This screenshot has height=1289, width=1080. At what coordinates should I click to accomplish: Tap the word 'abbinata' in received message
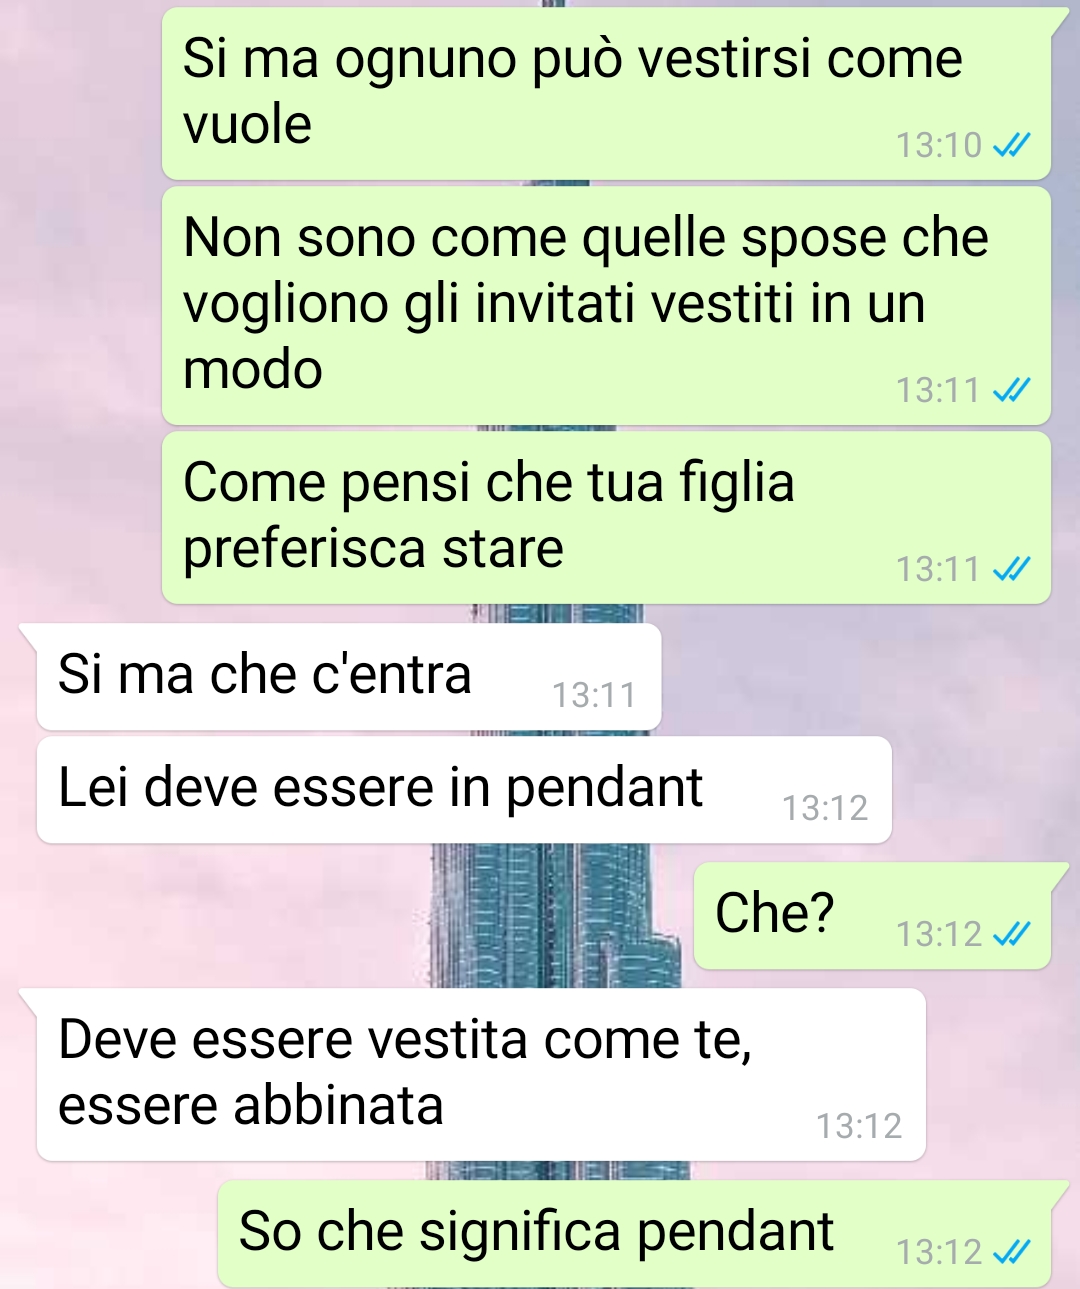pos(339,1106)
